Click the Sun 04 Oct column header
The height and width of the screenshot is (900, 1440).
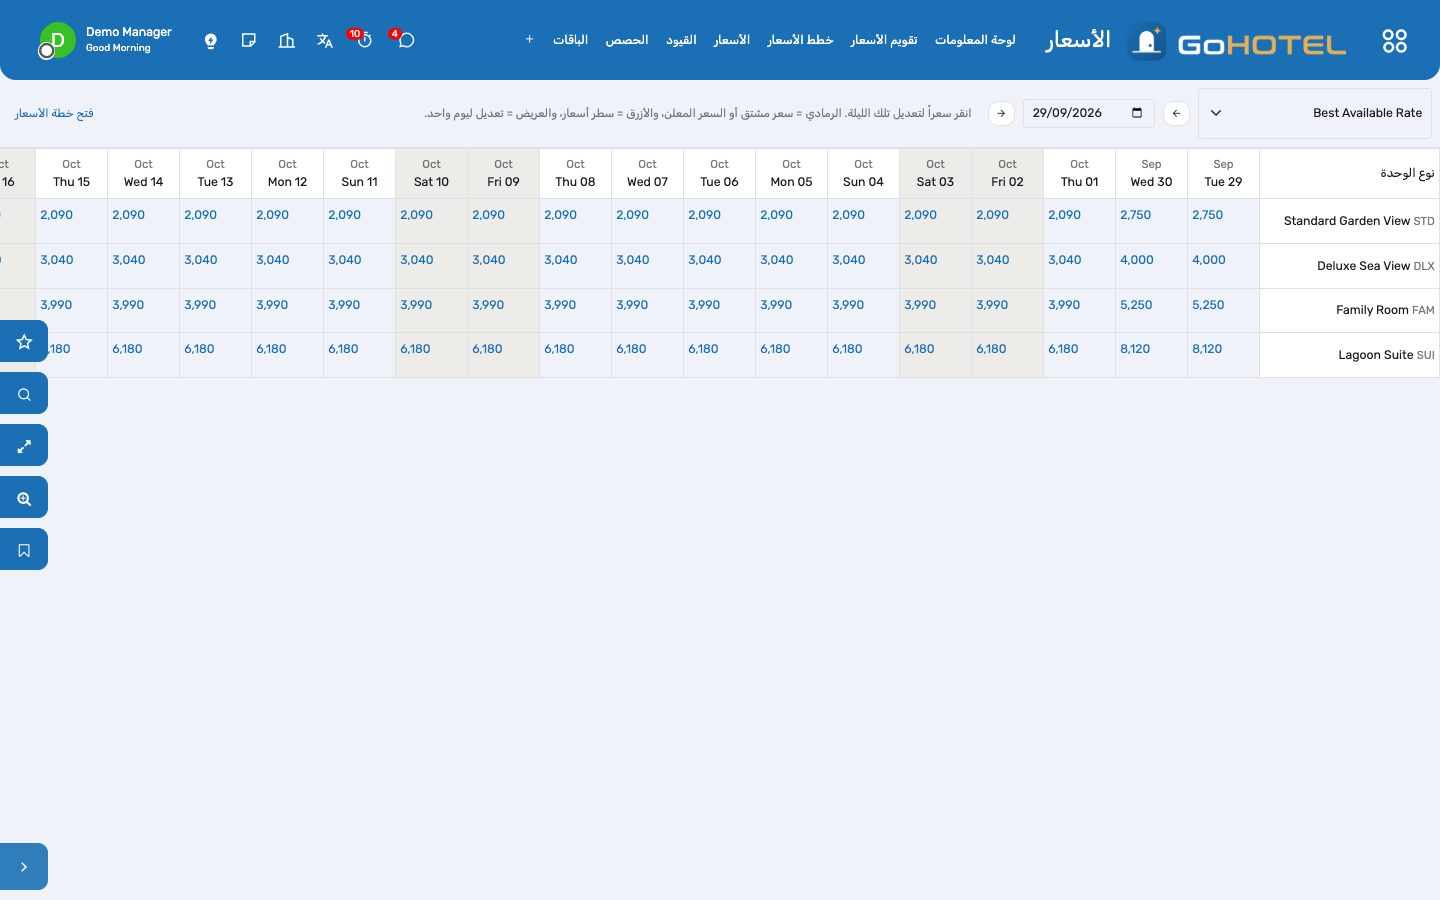(863, 173)
